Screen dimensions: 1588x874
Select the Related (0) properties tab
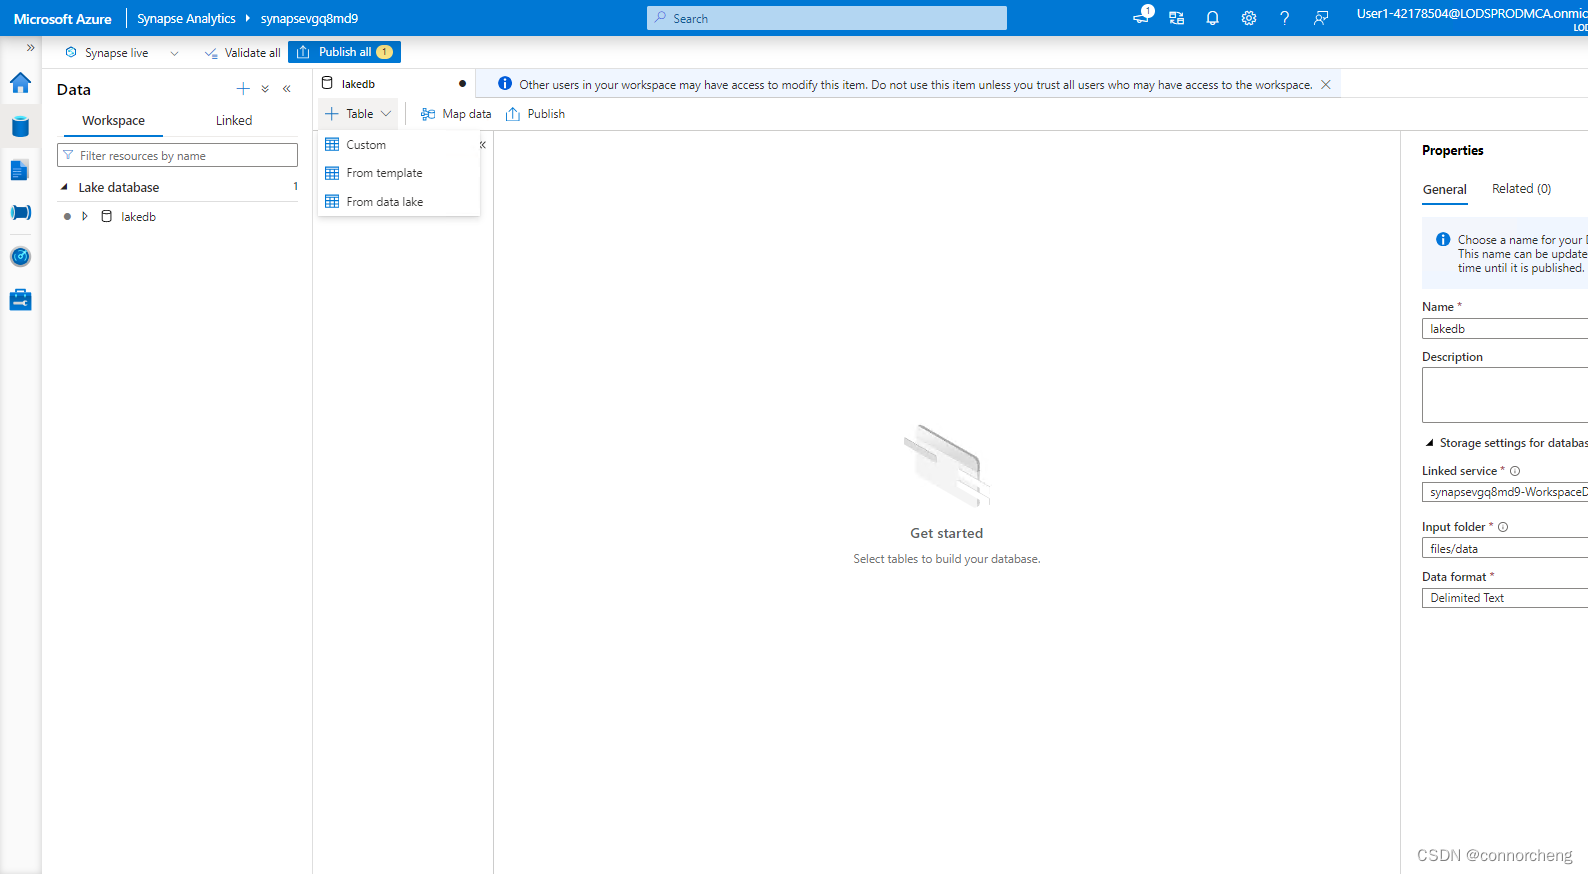point(1521,189)
